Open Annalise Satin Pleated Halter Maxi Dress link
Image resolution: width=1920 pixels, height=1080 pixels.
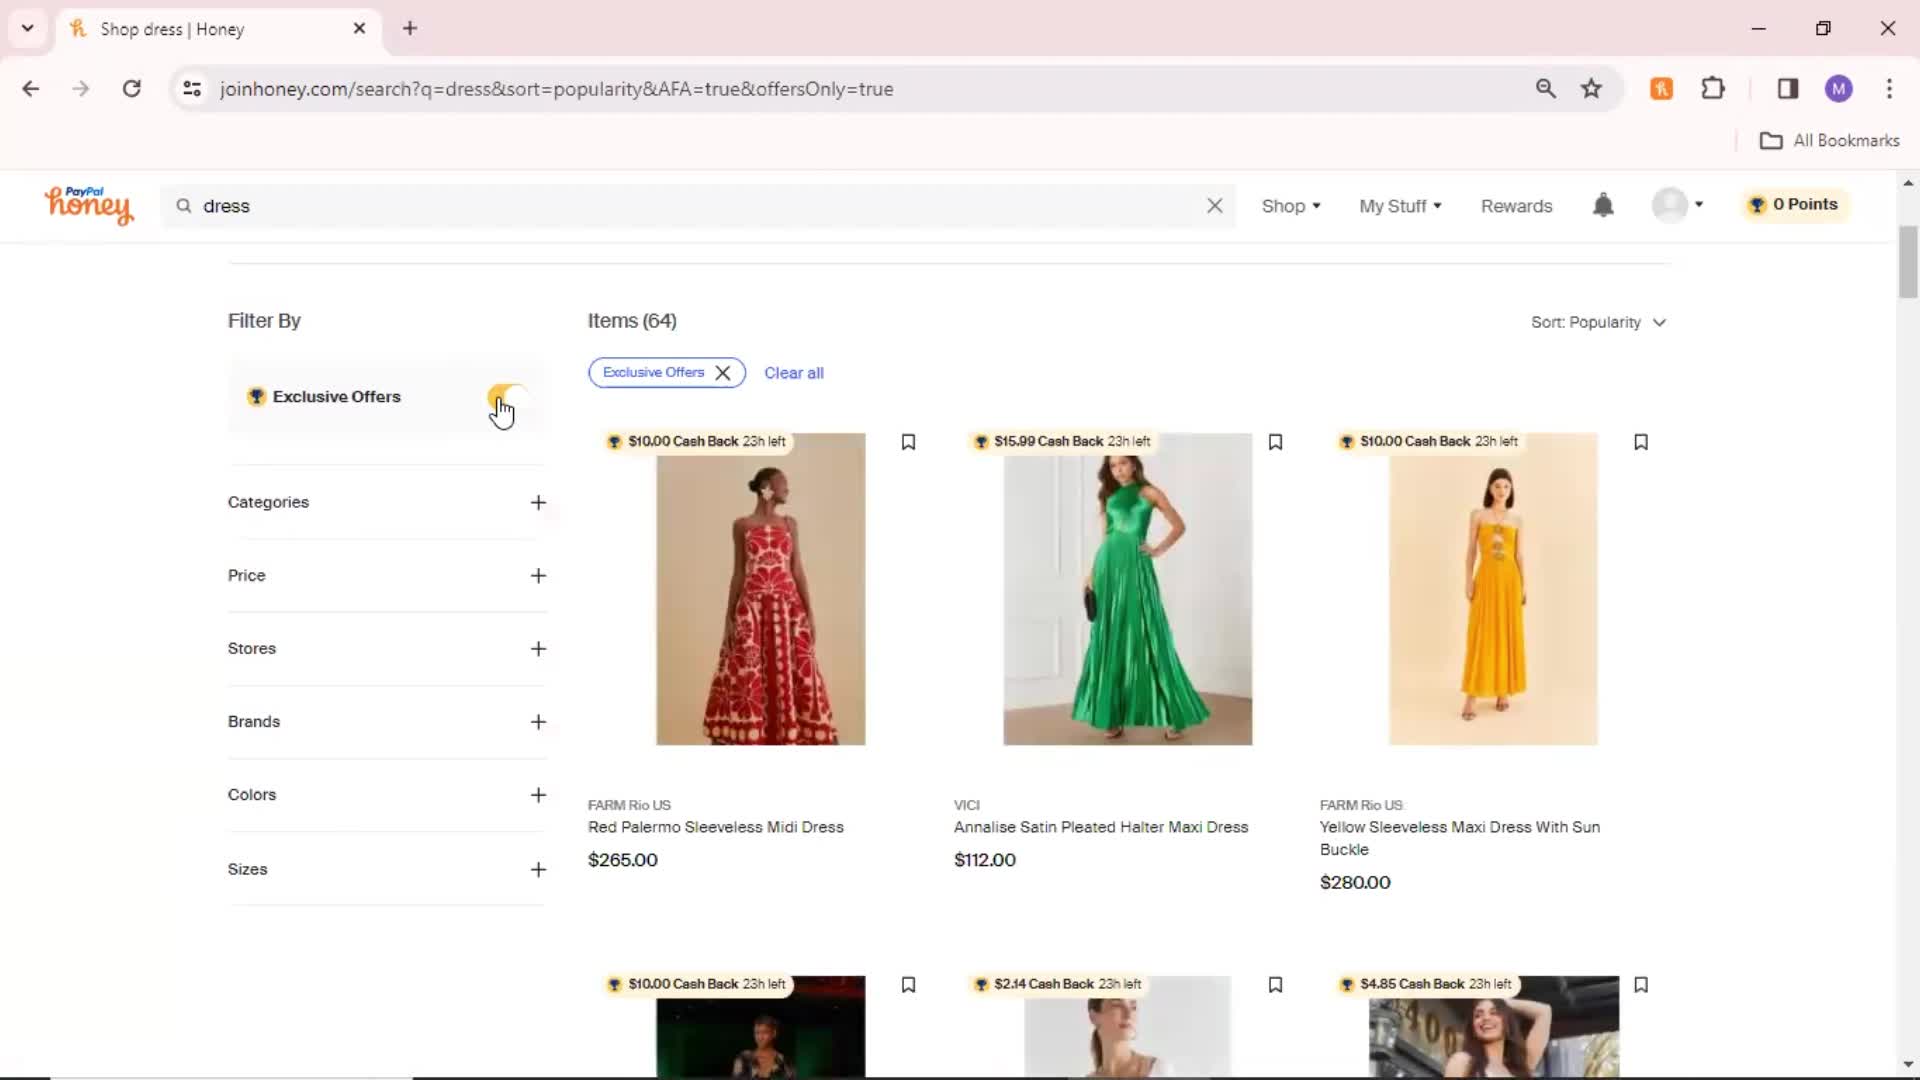point(1101,827)
